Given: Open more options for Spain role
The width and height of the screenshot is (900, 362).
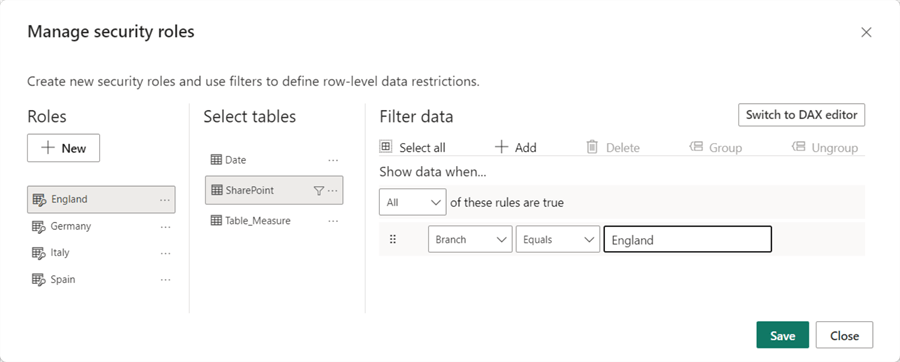Looking at the screenshot, I should 165,281.
